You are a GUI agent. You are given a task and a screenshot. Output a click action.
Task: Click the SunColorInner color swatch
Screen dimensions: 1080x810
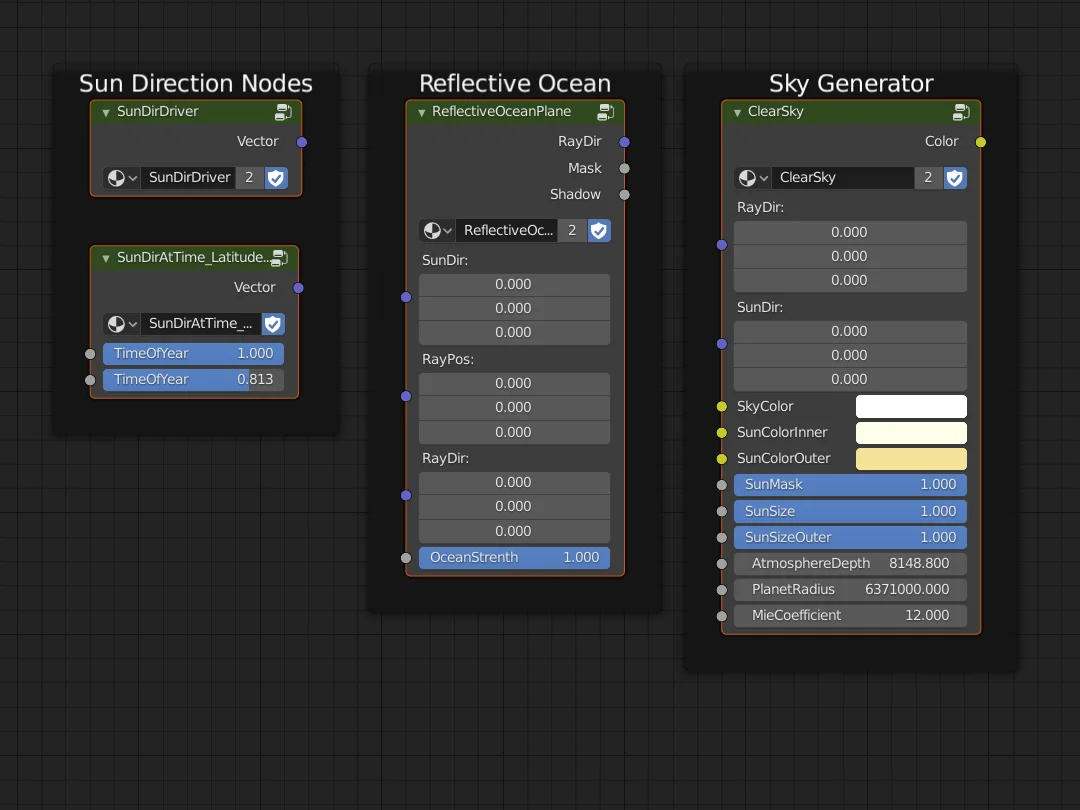click(x=911, y=432)
